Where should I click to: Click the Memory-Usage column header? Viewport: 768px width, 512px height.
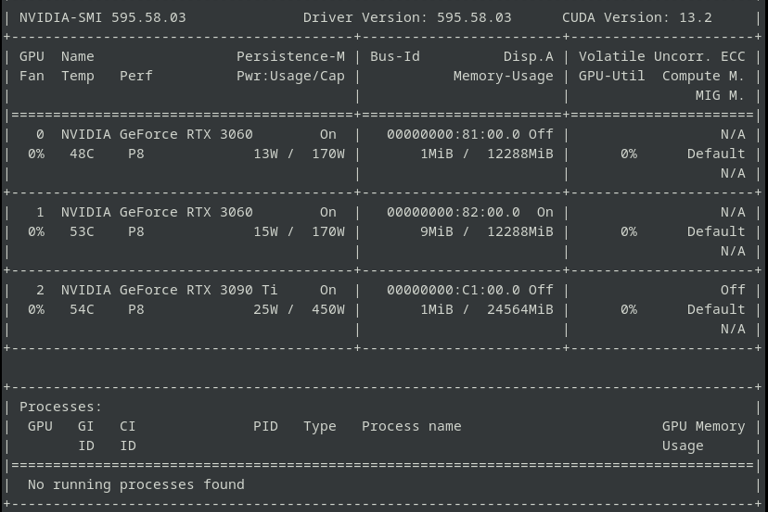pyautogui.click(x=503, y=76)
